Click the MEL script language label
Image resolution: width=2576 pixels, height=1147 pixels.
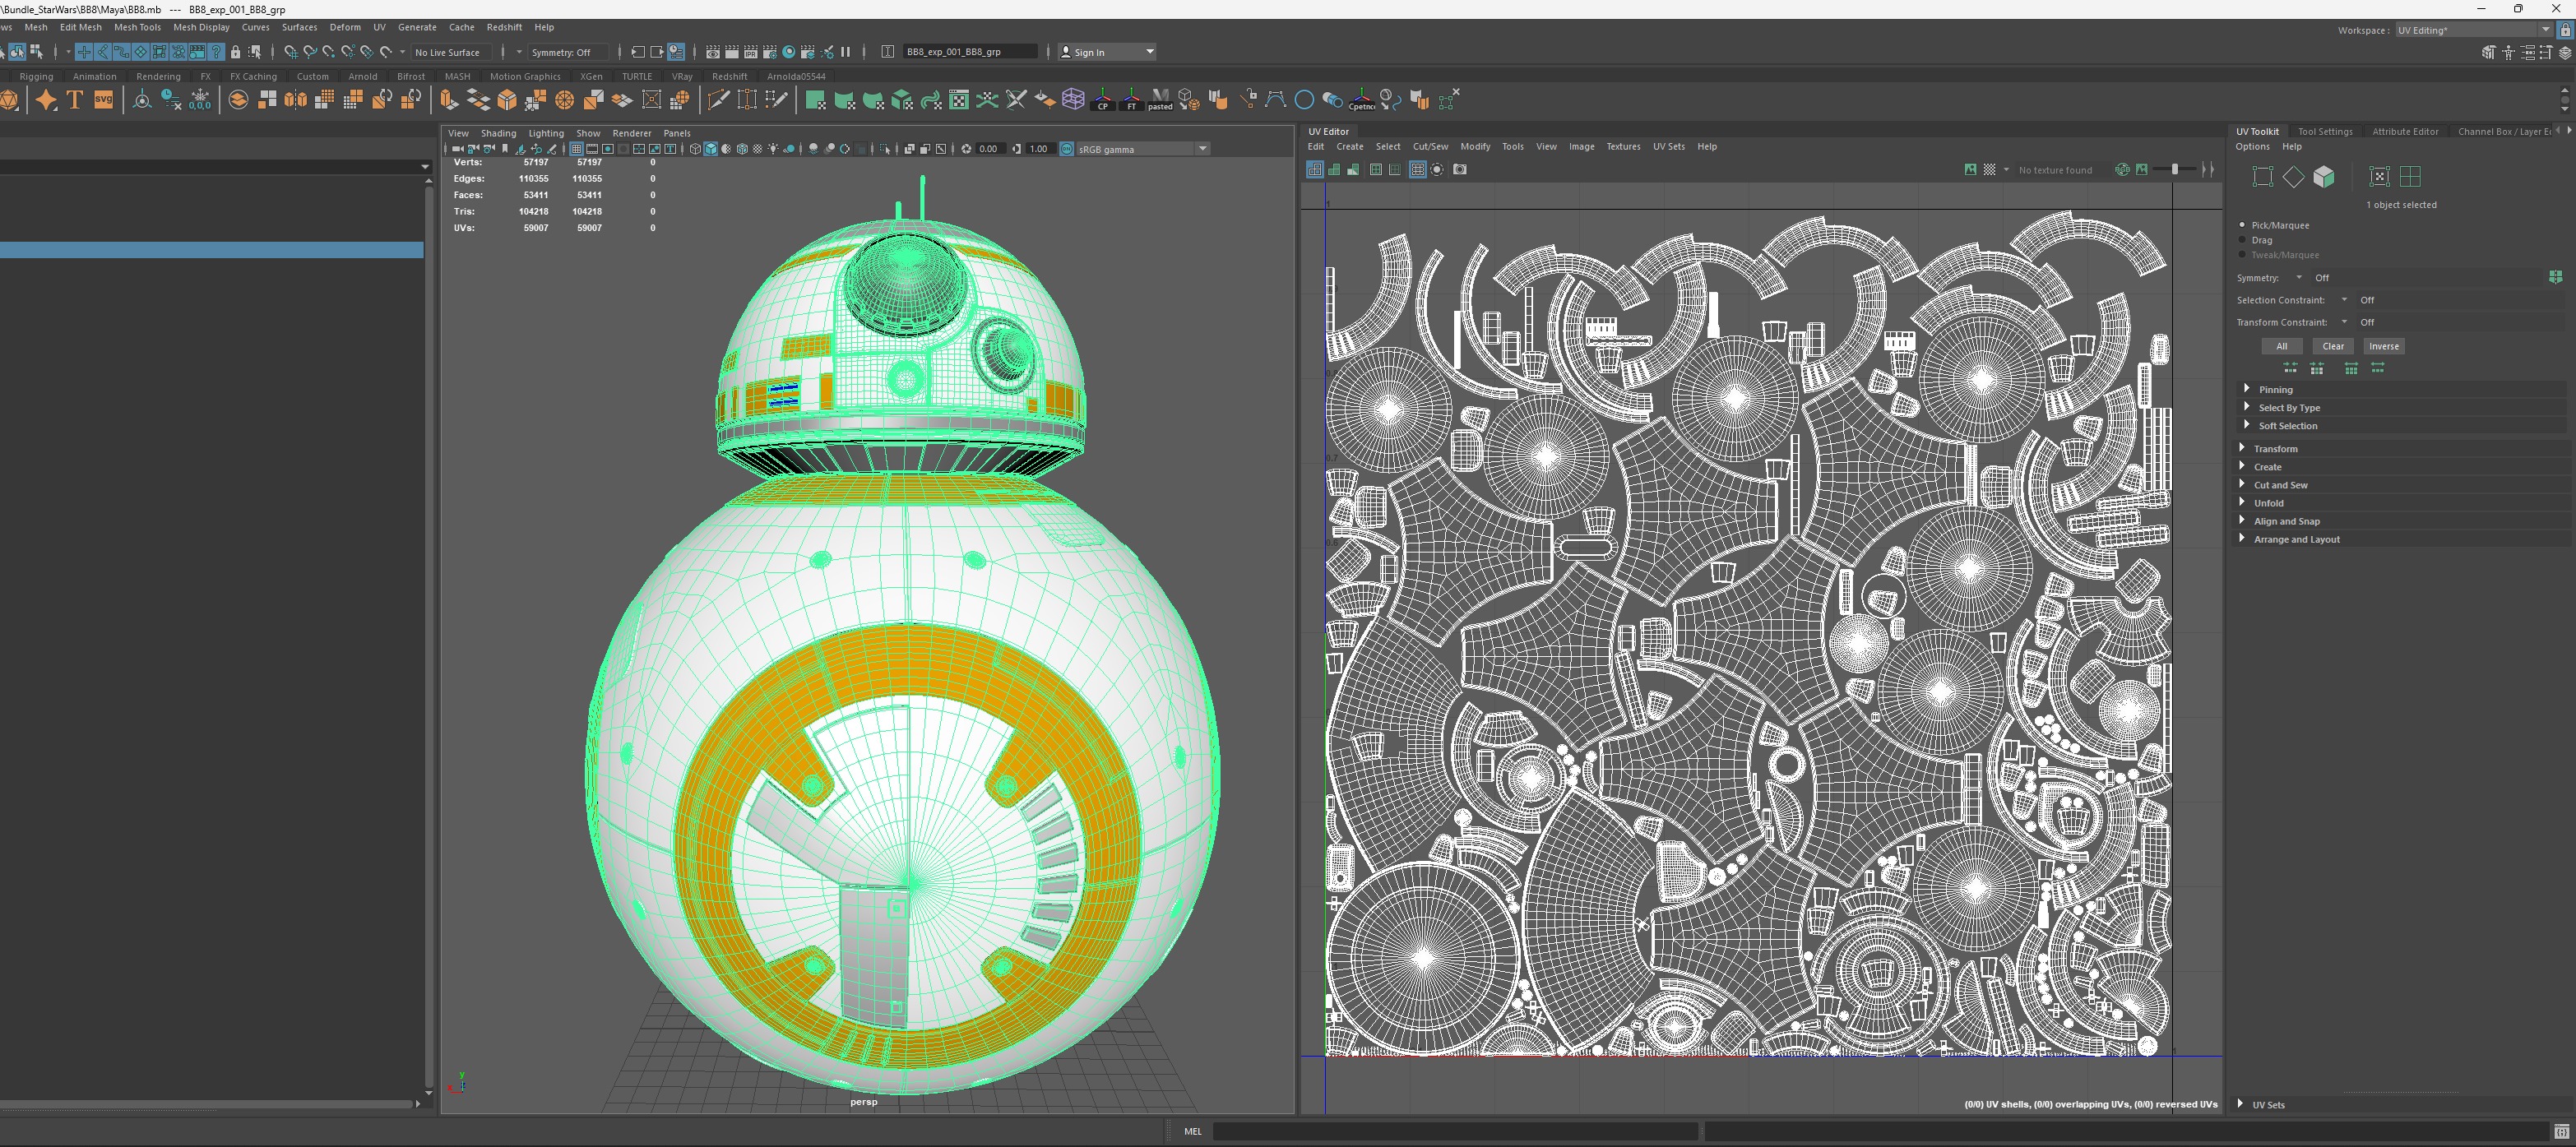tap(1192, 1131)
